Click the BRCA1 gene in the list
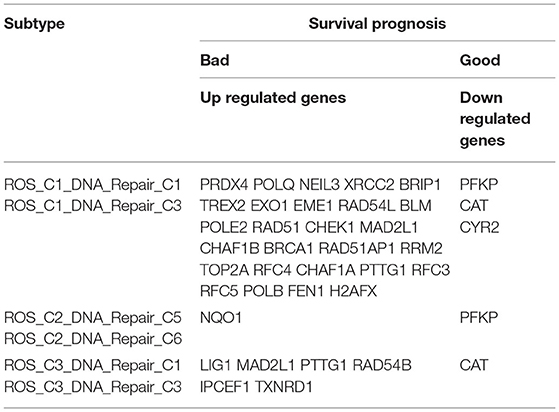Viewport: 559px width, 412px height. (x=288, y=248)
